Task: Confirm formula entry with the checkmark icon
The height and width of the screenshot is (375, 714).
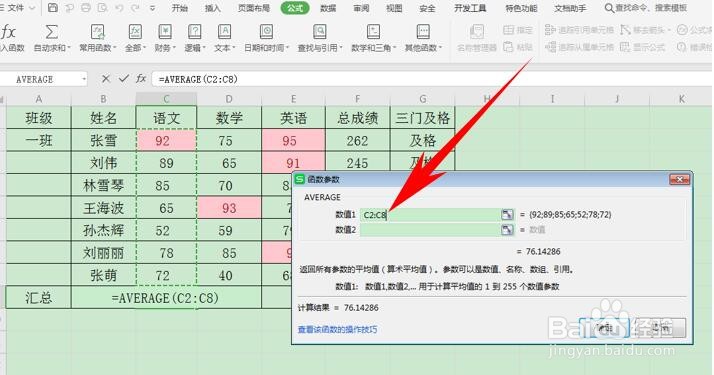Action: 123,79
